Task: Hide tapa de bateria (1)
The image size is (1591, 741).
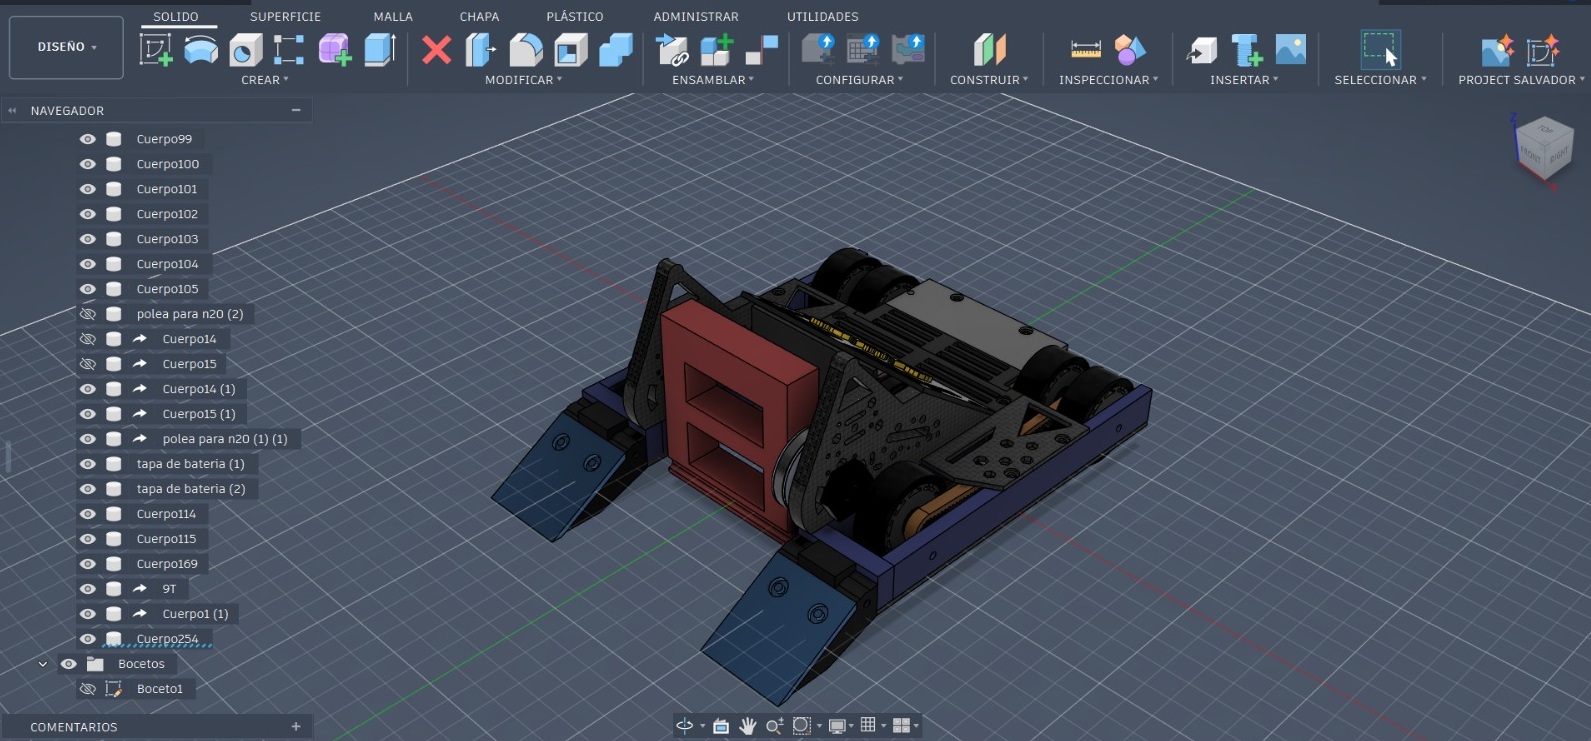Action: 88,464
